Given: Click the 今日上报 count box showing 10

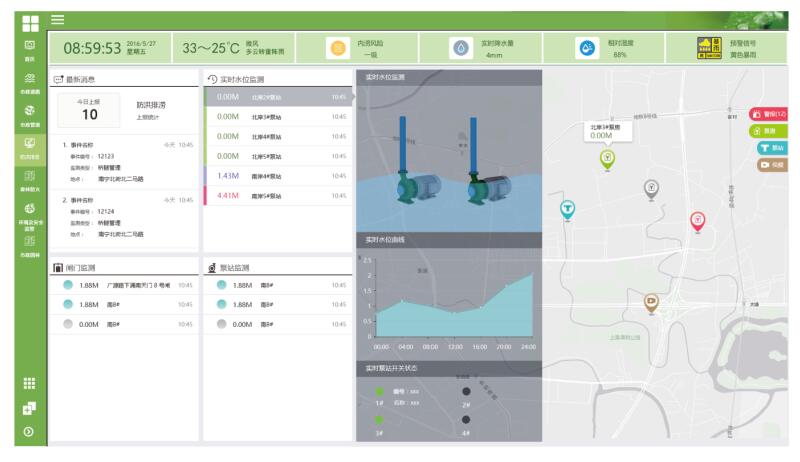Looking at the screenshot, I should coord(89,109).
